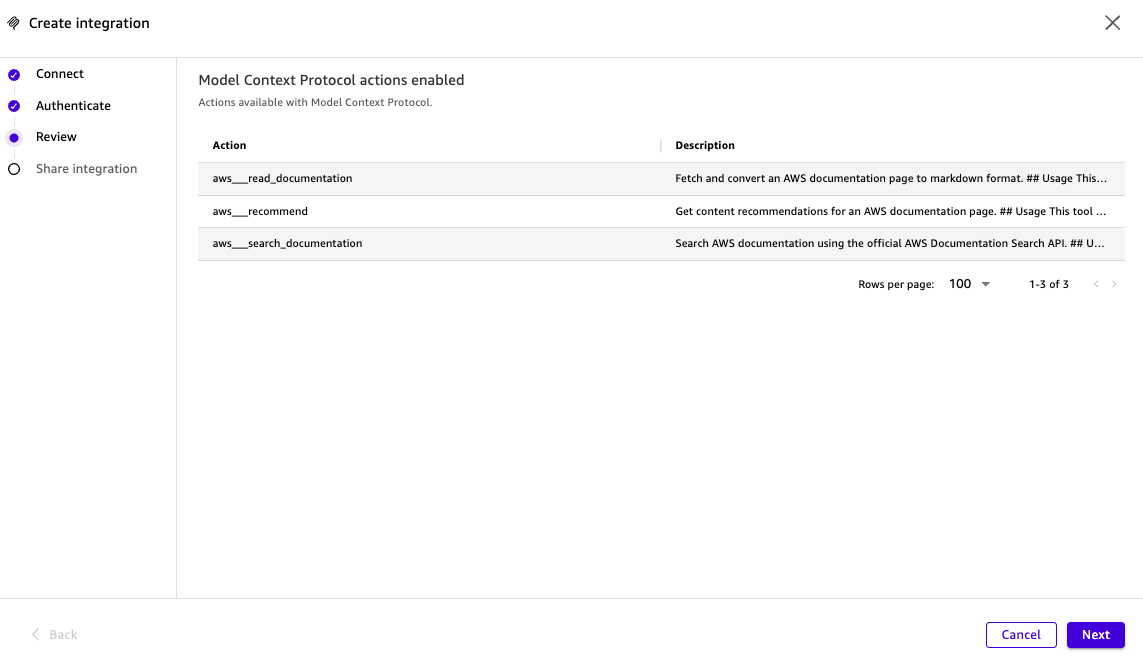Select the Share integration step

[x=86, y=169]
